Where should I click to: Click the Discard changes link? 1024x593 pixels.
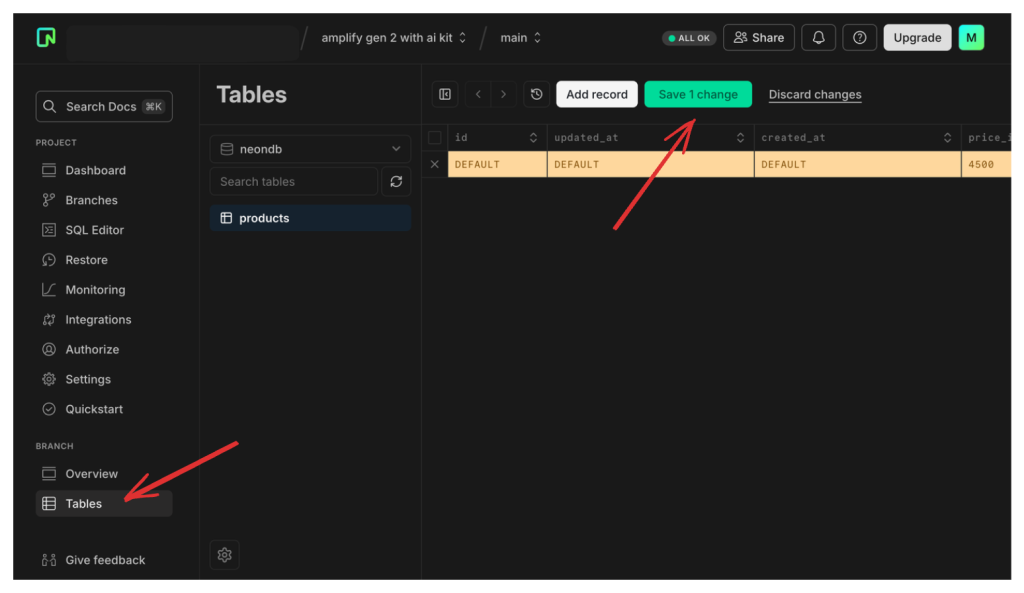pyautogui.click(x=814, y=94)
